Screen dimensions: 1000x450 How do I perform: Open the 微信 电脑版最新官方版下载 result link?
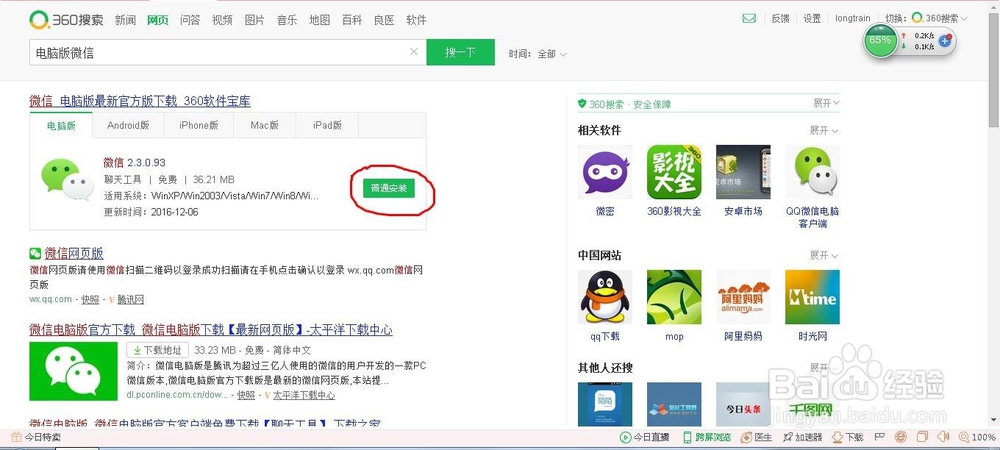click(x=140, y=101)
